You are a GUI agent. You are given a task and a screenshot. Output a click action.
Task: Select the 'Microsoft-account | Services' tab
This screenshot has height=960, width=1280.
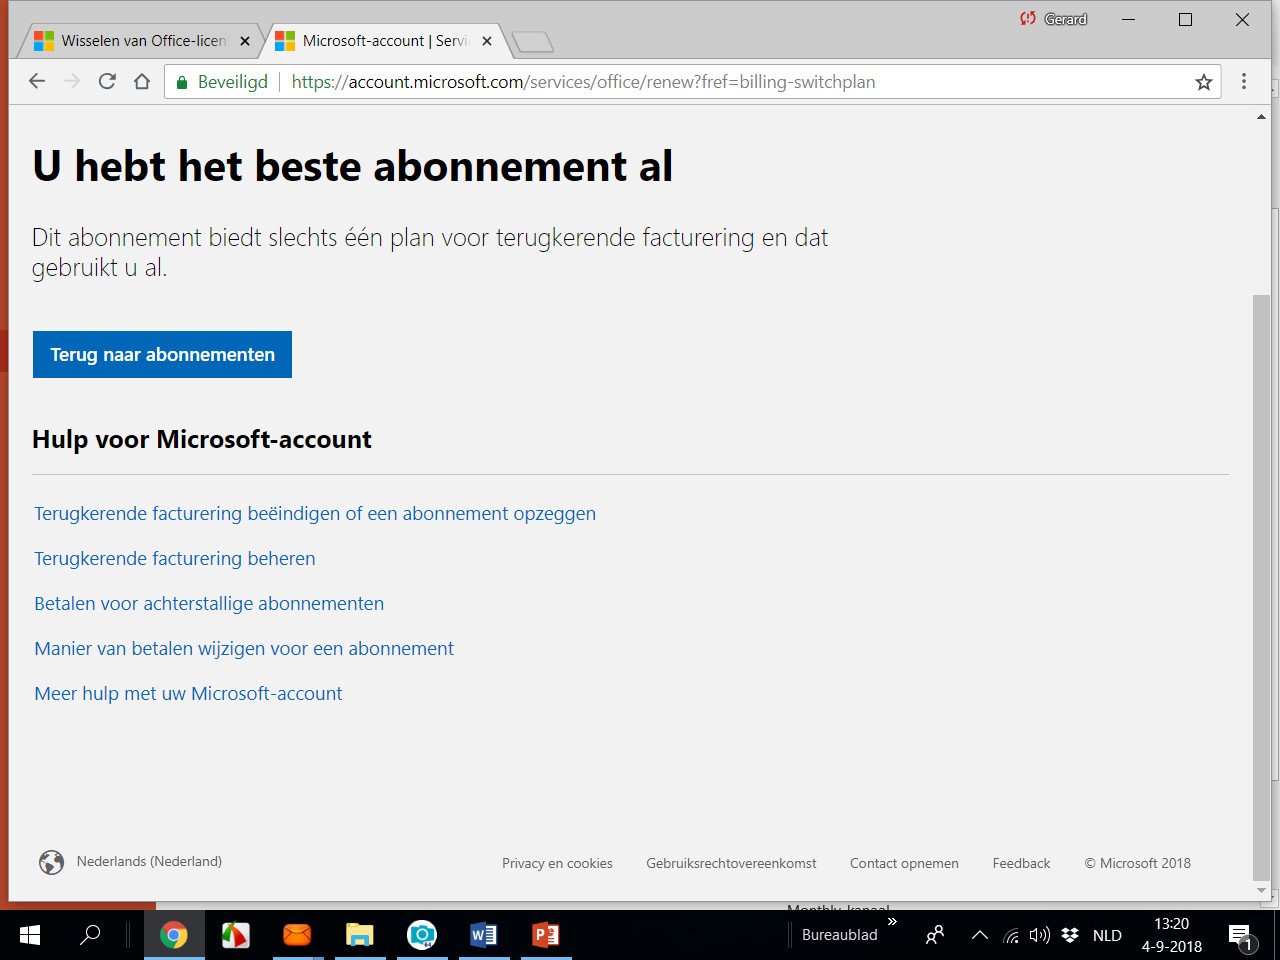(384, 41)
